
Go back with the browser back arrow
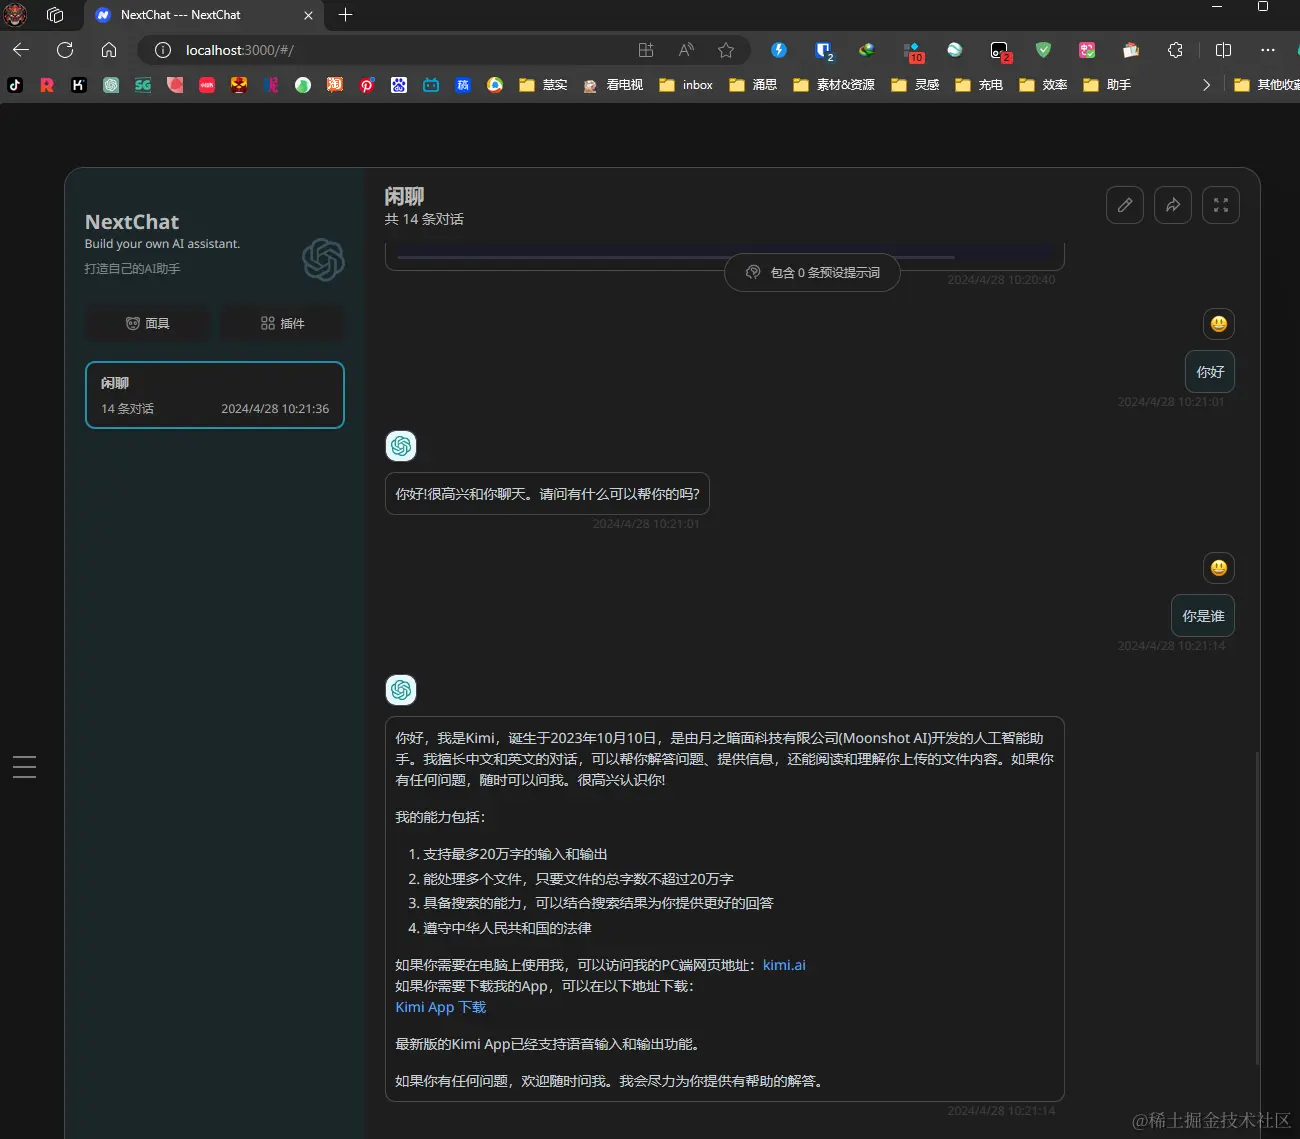coord(21,50)
